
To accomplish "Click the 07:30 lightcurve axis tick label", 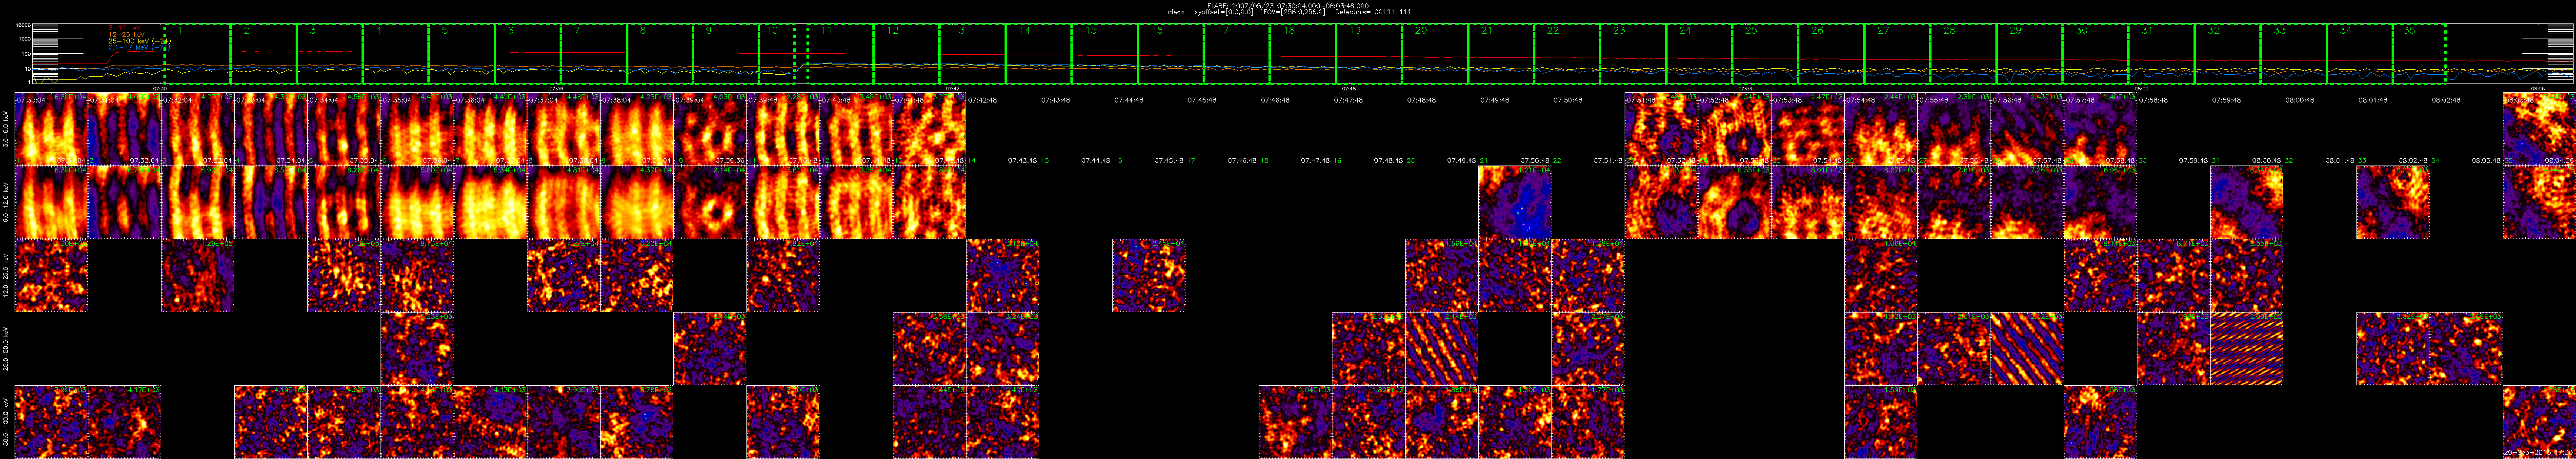I will [160, 88].
